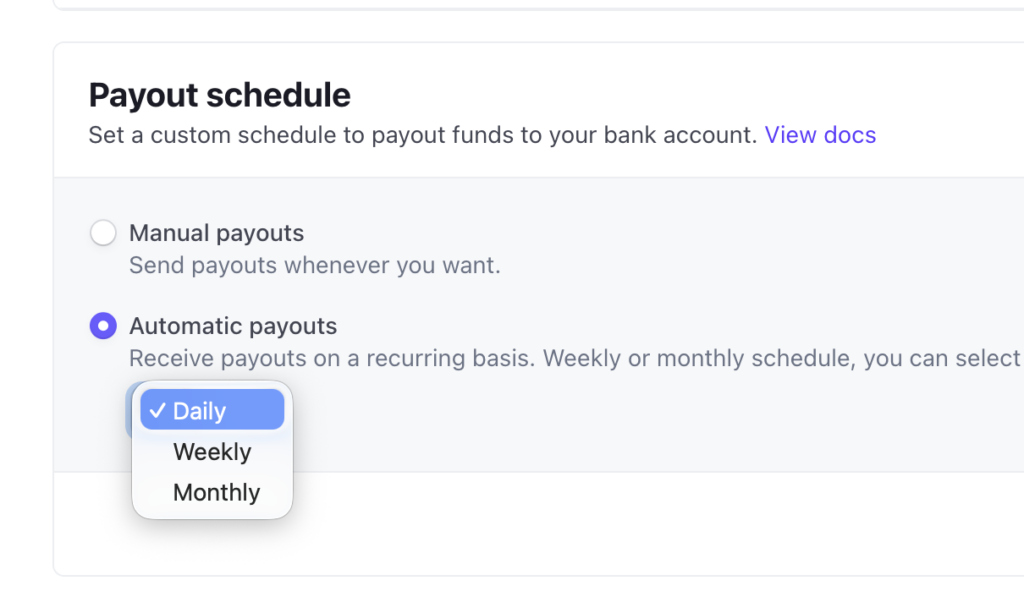Click blank space right of the Payout schedule title
The height and width of the screenshot is (597, 1024).
(650, 95)
